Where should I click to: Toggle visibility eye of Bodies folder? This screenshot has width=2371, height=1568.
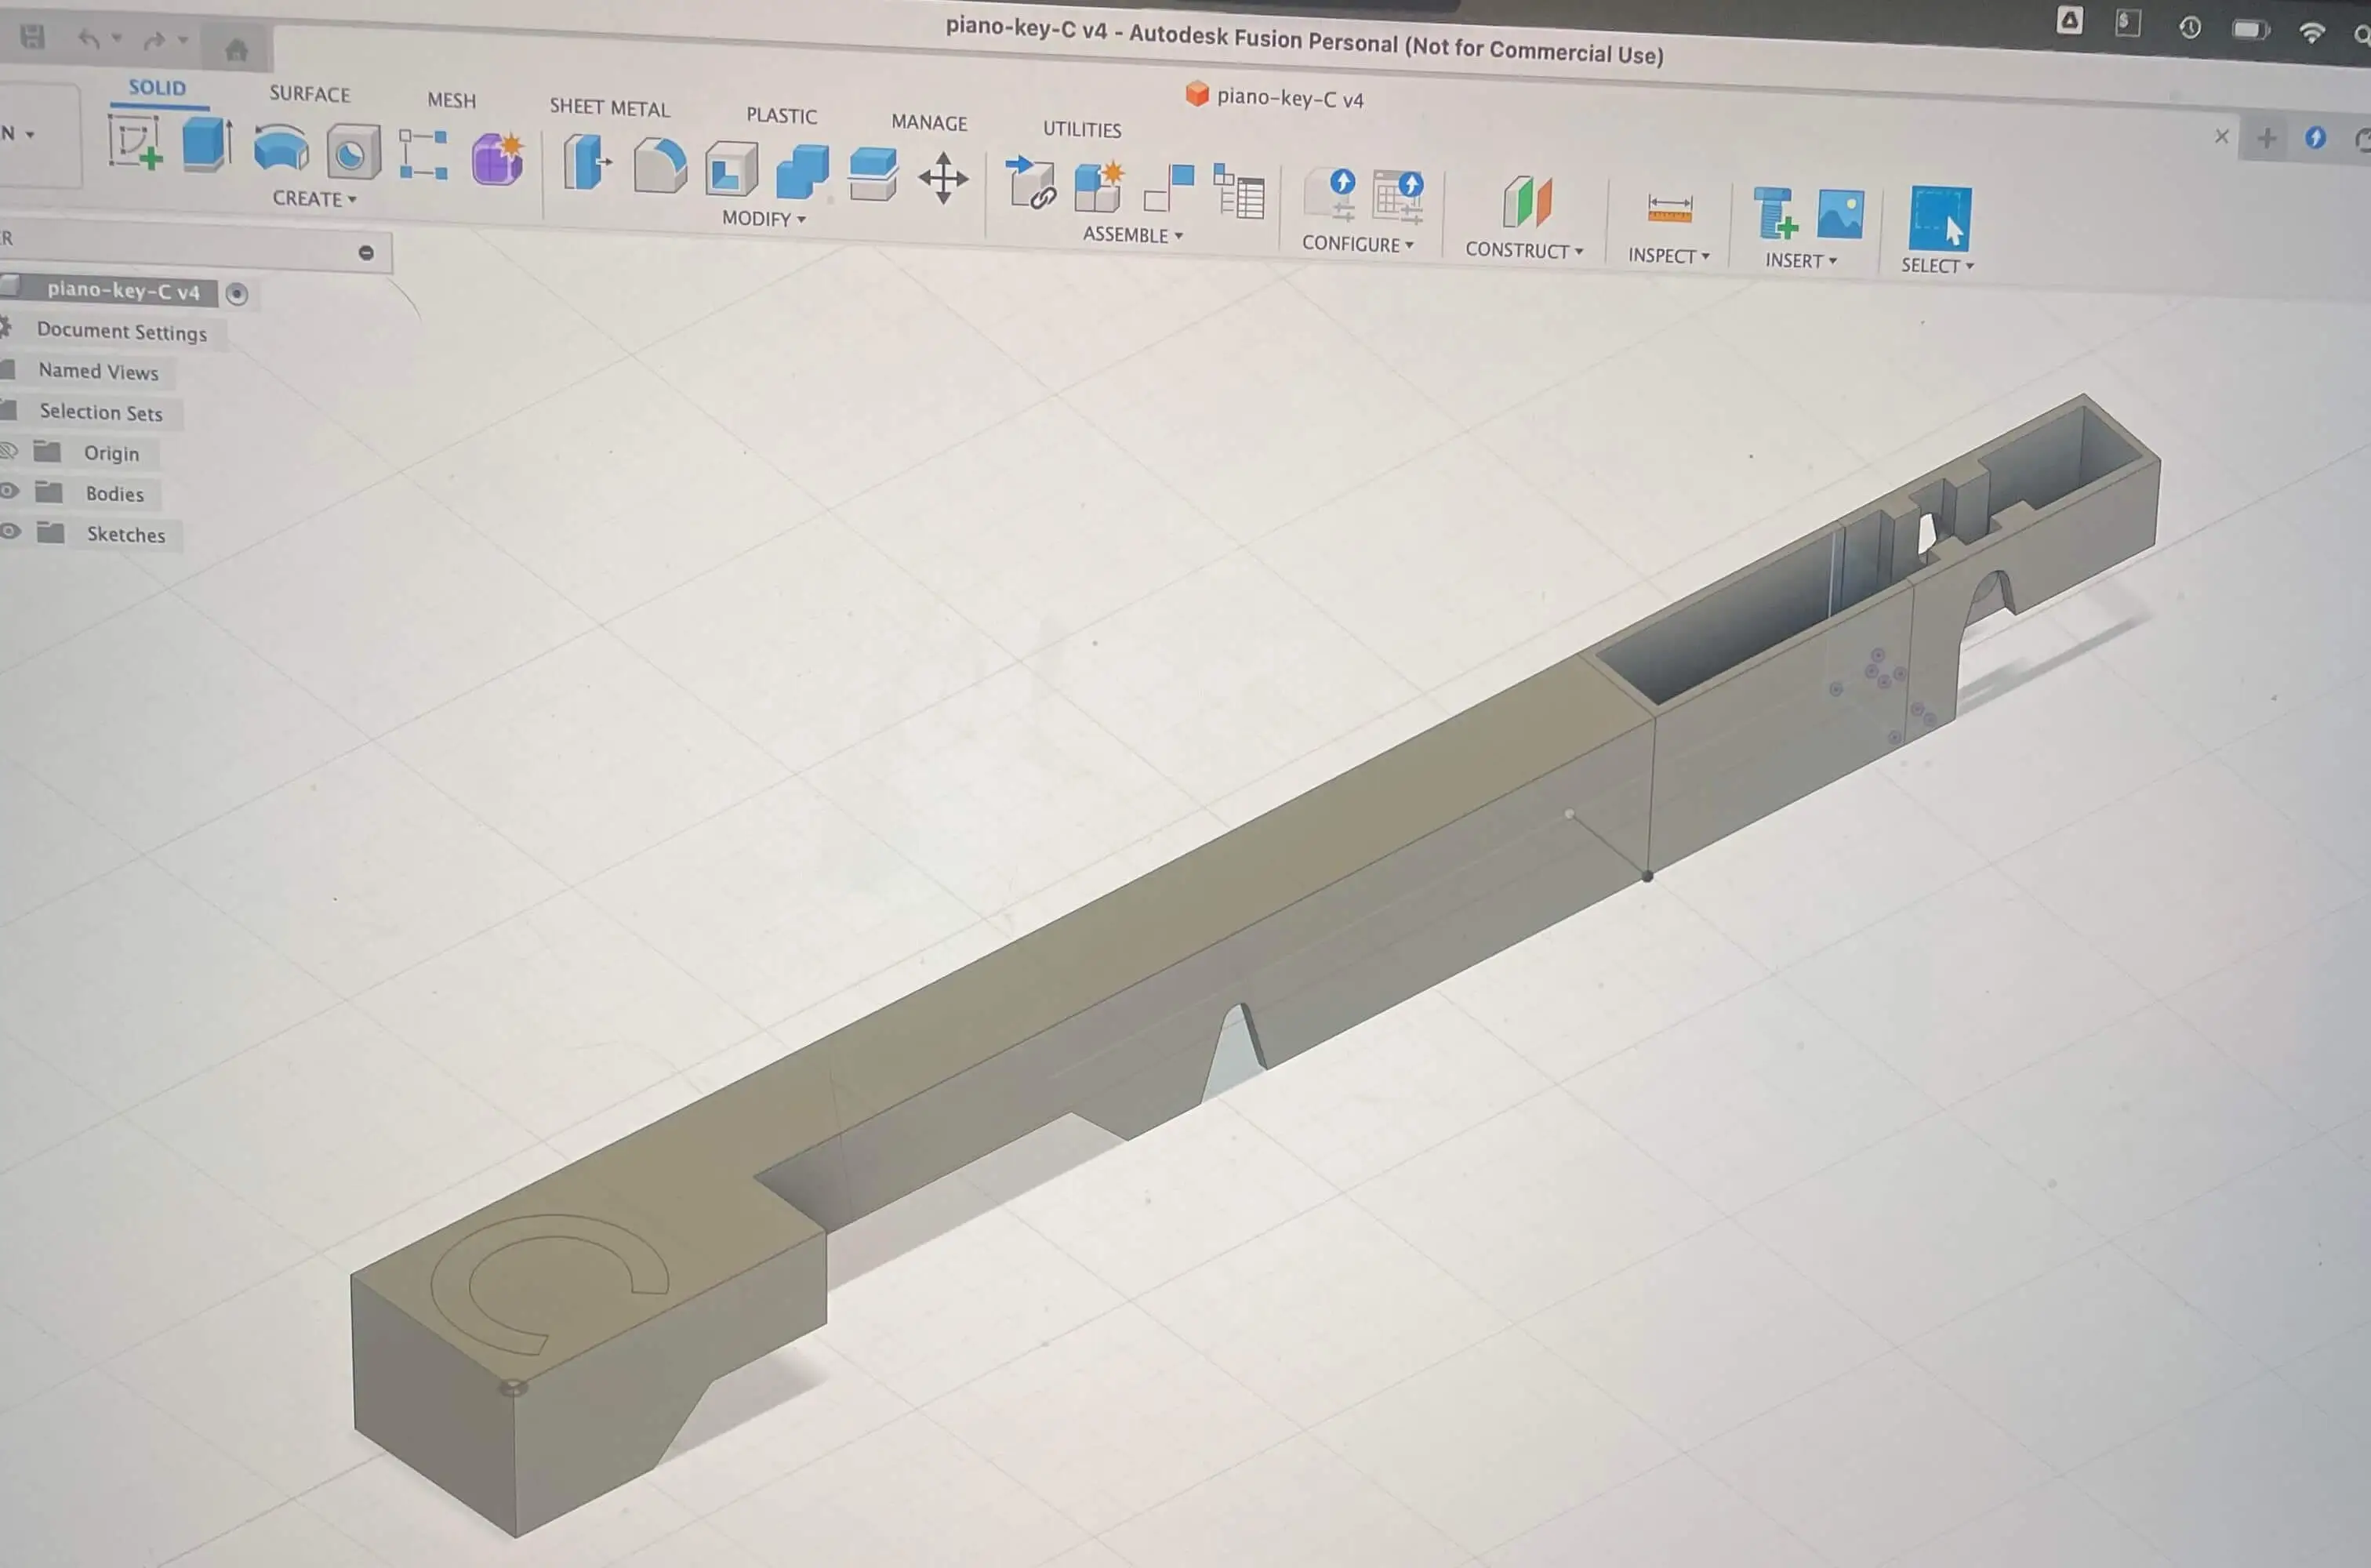click(10, 491)
